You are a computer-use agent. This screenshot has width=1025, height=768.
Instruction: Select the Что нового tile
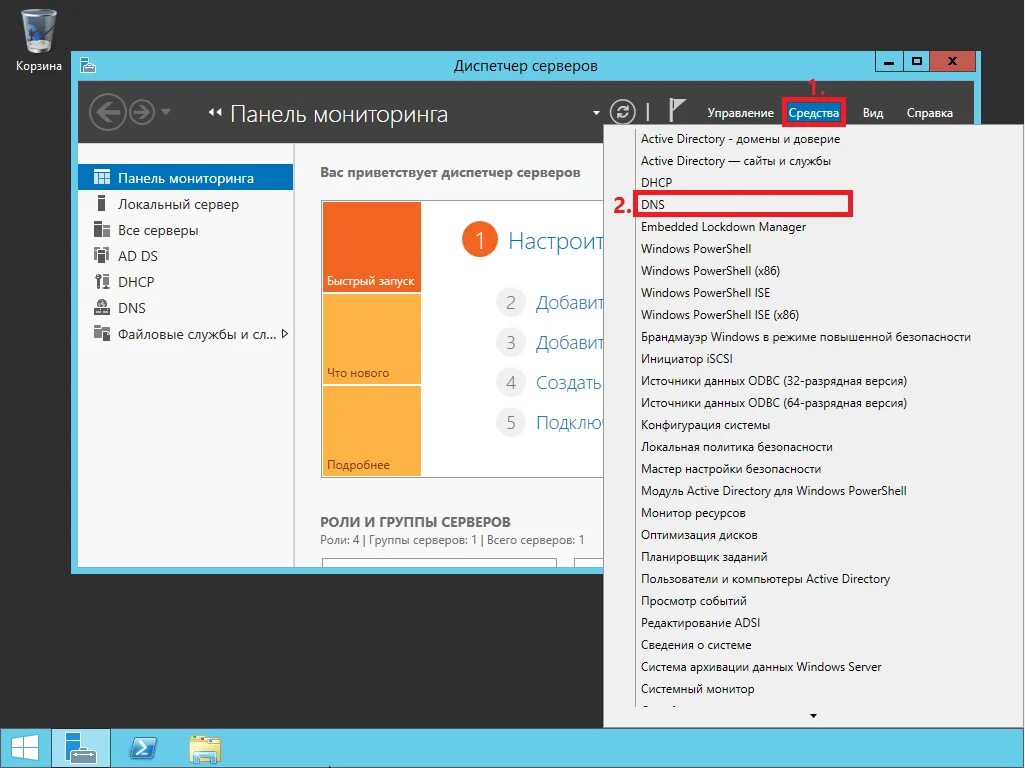tap(371, 339)
